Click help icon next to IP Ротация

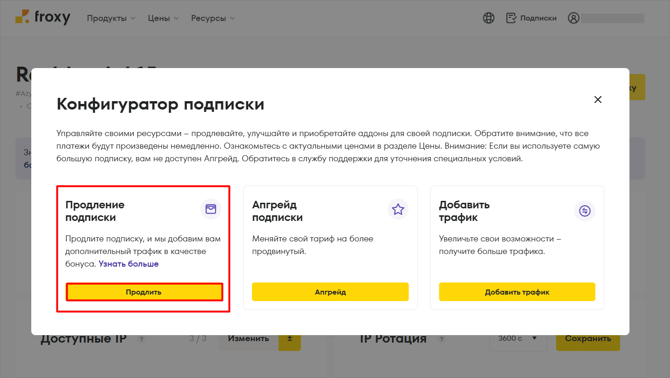click(x=441, y=339)
